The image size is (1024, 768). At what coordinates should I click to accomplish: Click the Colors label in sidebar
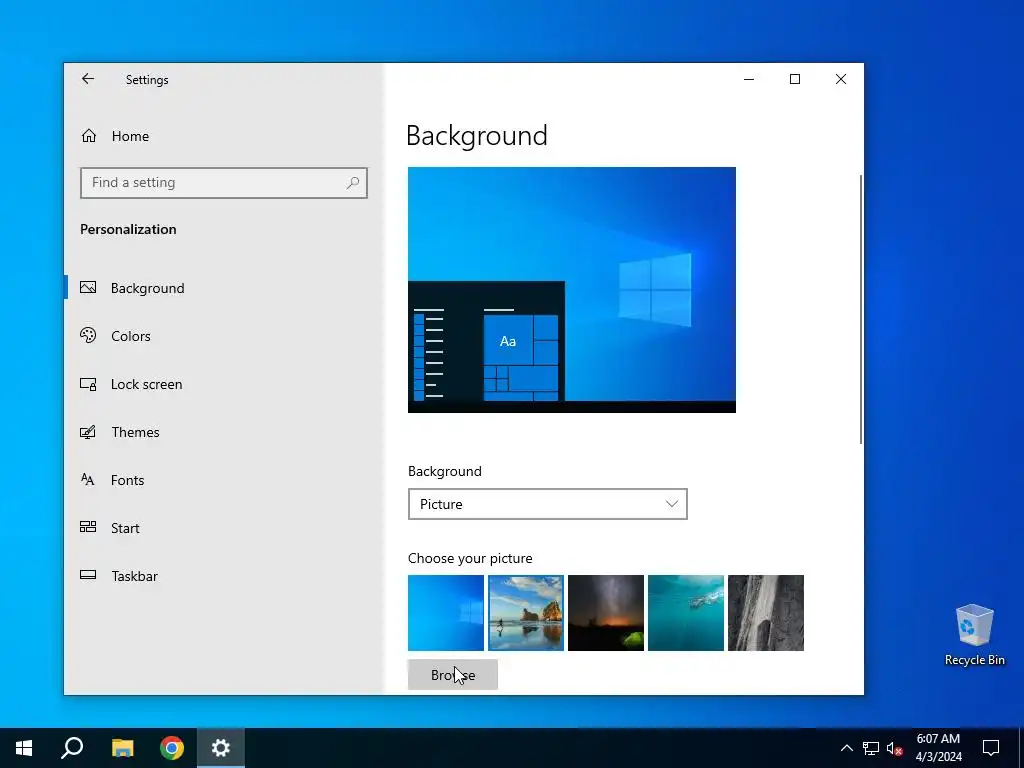131,336
